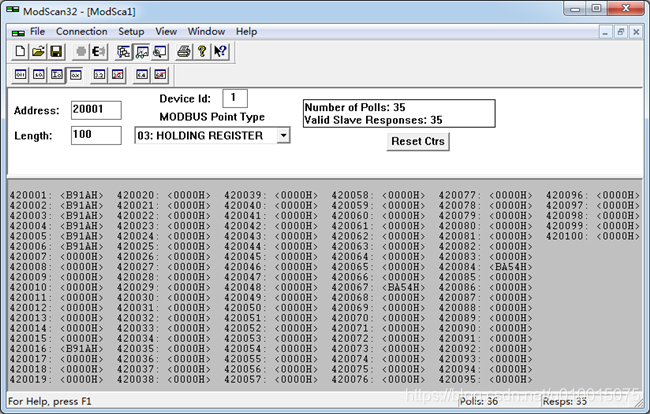This screenshot has width=650, height=414.
Task: Maximize the ModScan32 main window
Action: 596,8
